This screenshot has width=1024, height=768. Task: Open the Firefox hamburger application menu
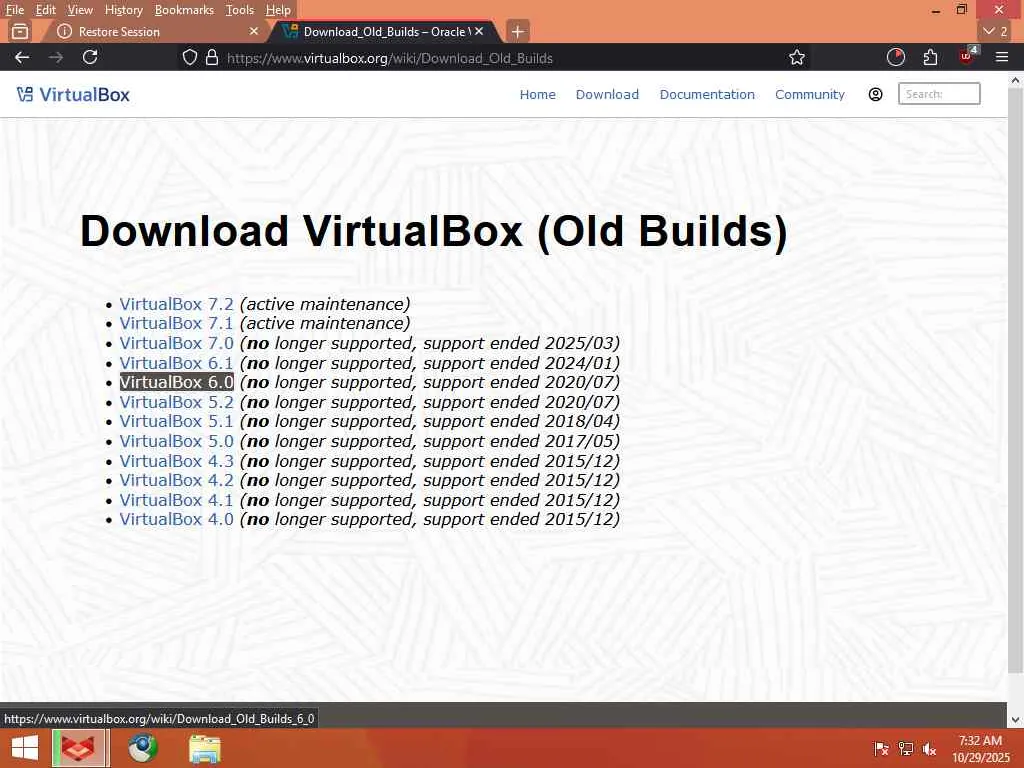[1002, 57]
